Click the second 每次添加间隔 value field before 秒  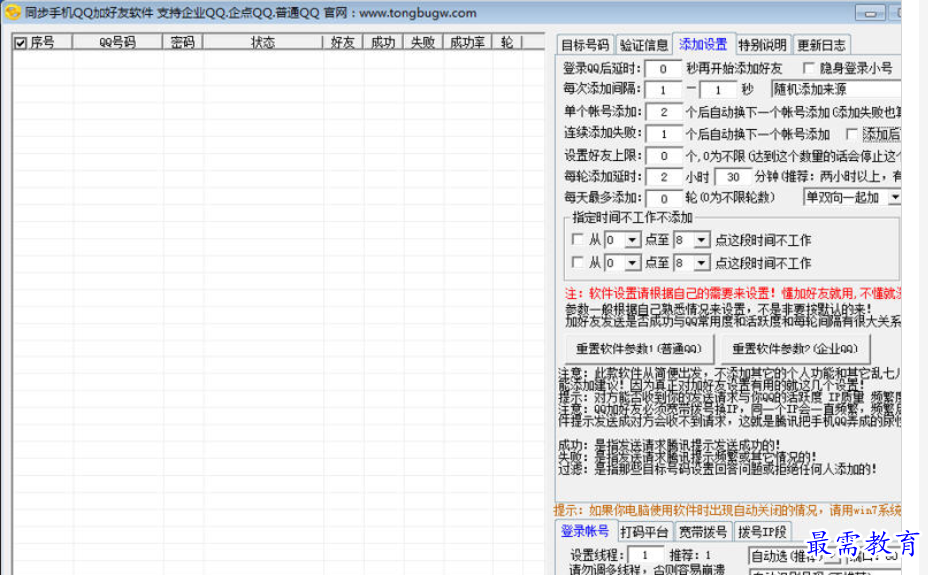point(717,90)
